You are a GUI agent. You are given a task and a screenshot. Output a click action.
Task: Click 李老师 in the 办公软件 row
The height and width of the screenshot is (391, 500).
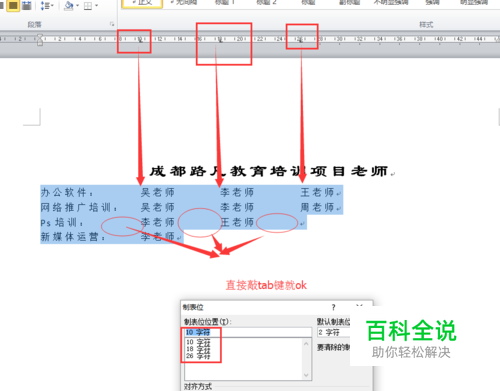(237, 192)
